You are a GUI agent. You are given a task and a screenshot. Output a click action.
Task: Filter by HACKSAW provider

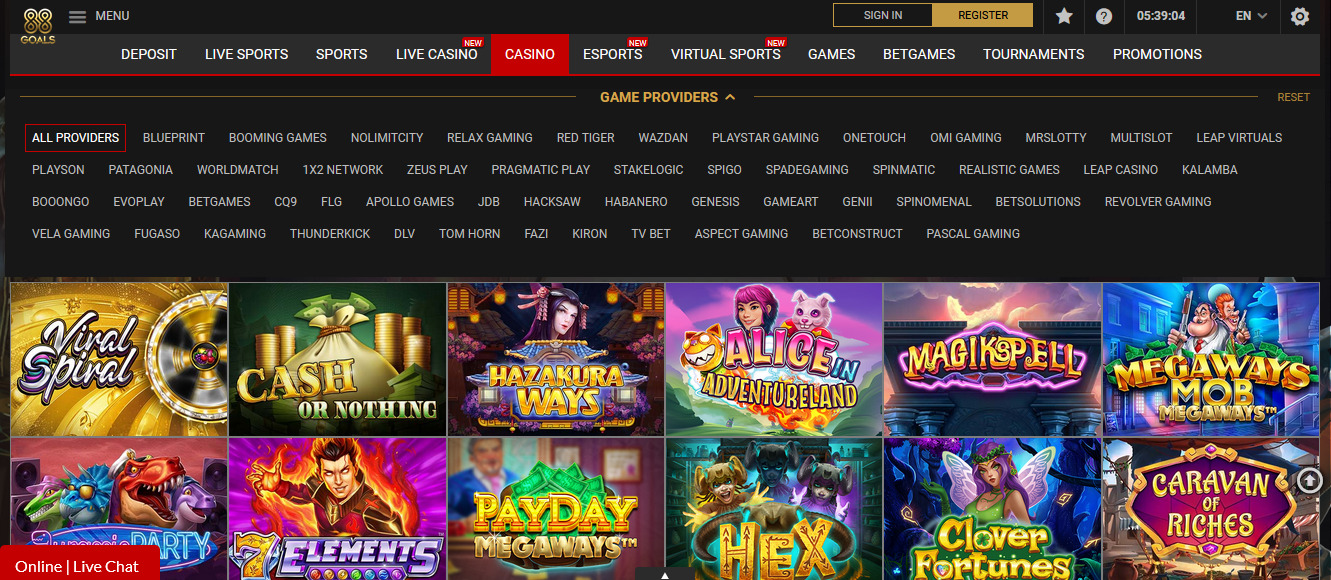552,202
